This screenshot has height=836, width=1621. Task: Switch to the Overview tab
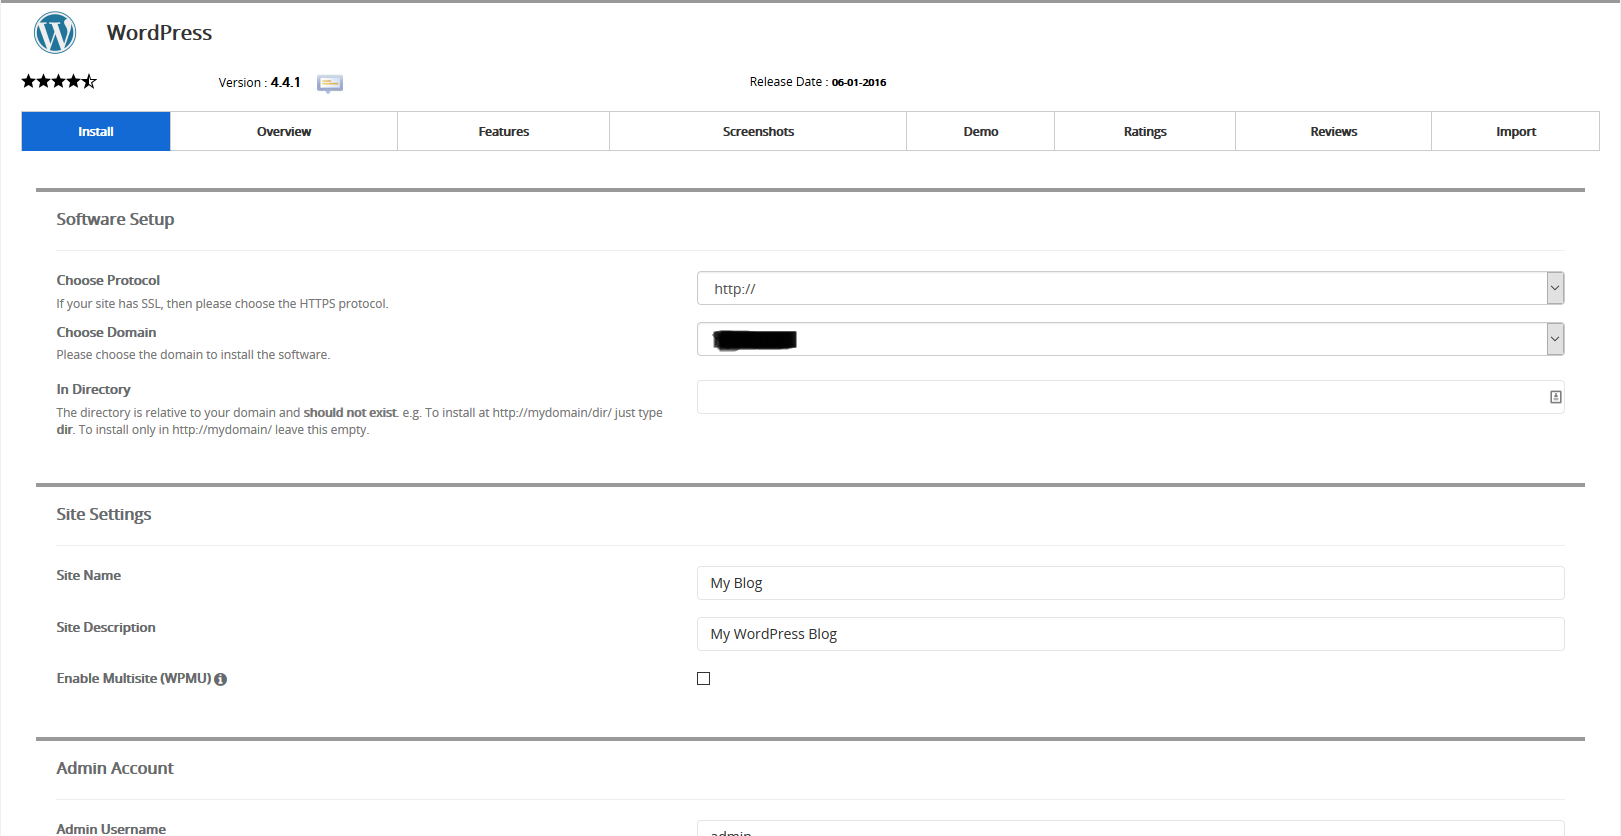click(284, 131)
